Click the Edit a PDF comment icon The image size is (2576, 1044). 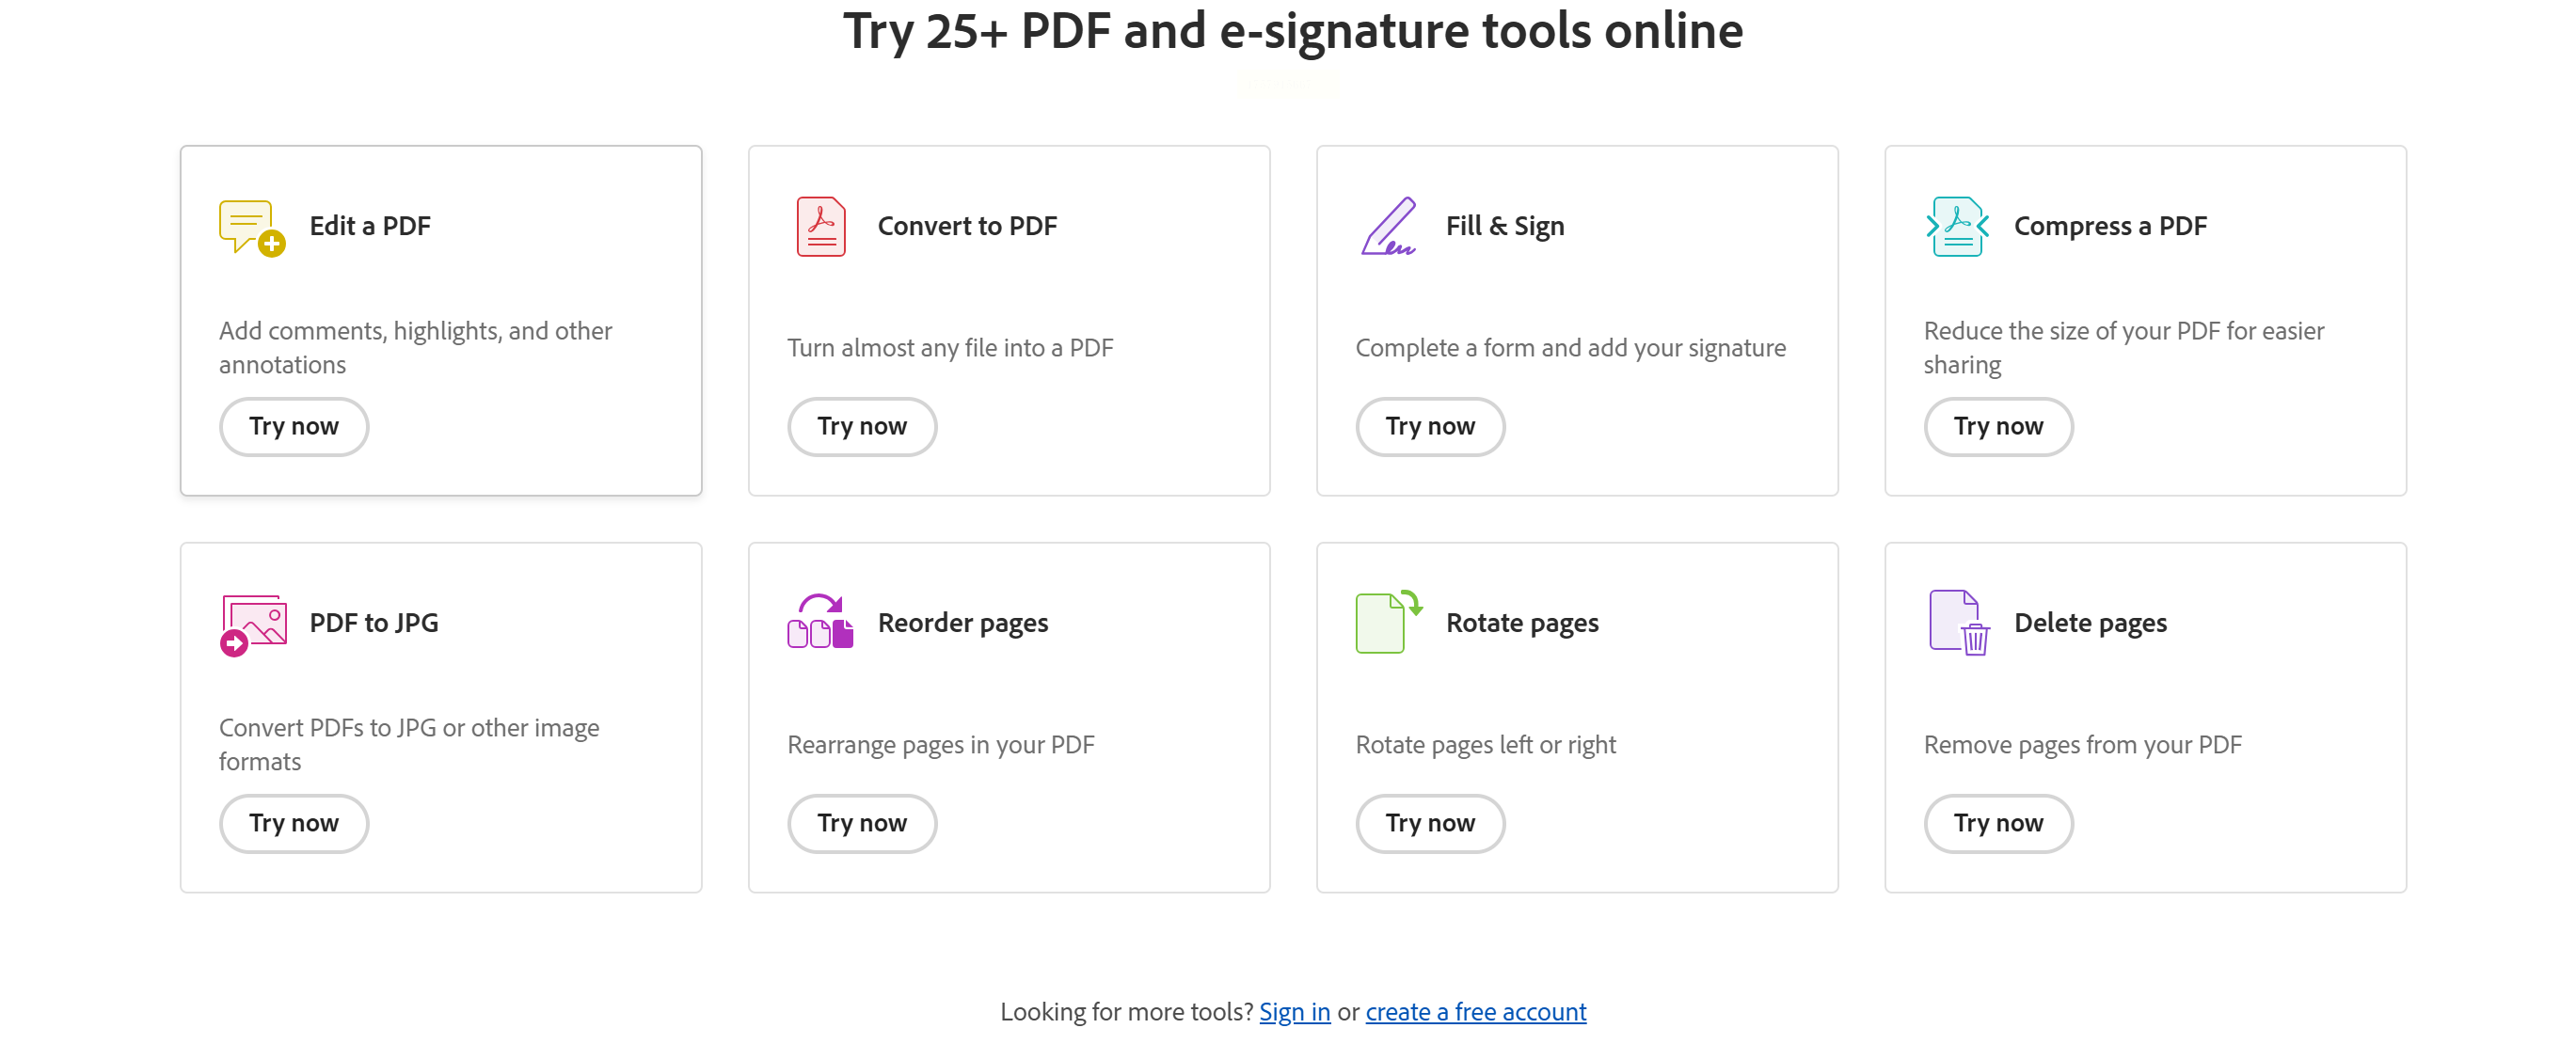point(252,227)
